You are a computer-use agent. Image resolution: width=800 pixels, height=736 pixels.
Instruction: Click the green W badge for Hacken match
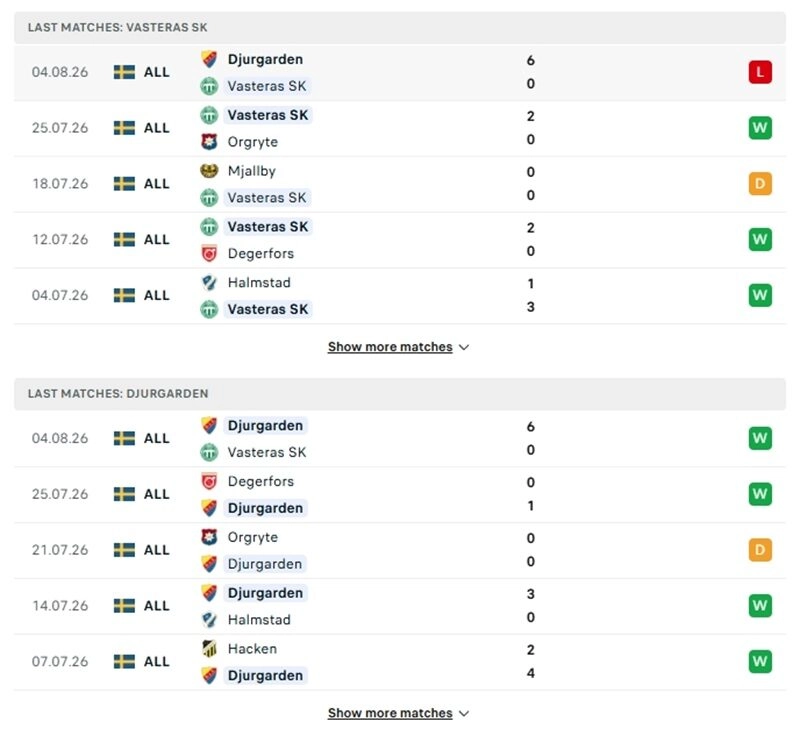click(x=760, y=662)
